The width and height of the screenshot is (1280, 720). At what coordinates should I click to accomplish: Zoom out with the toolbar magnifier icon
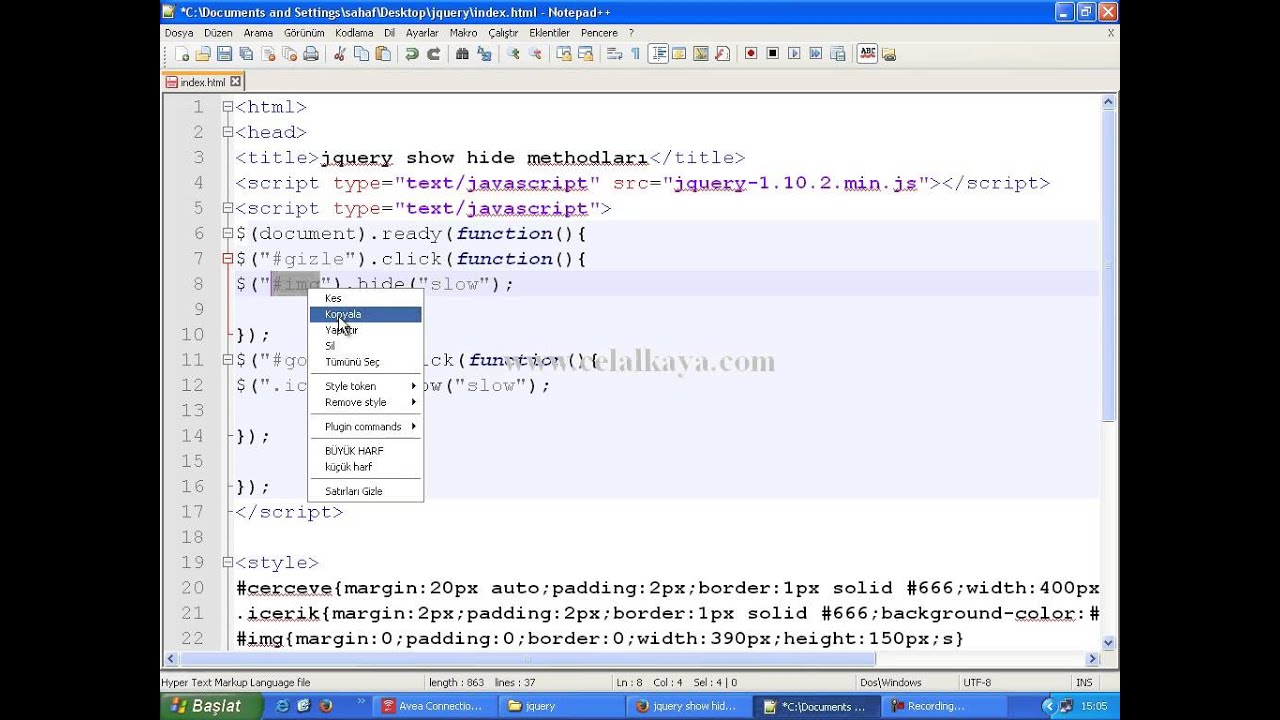[x=535, y=54]
